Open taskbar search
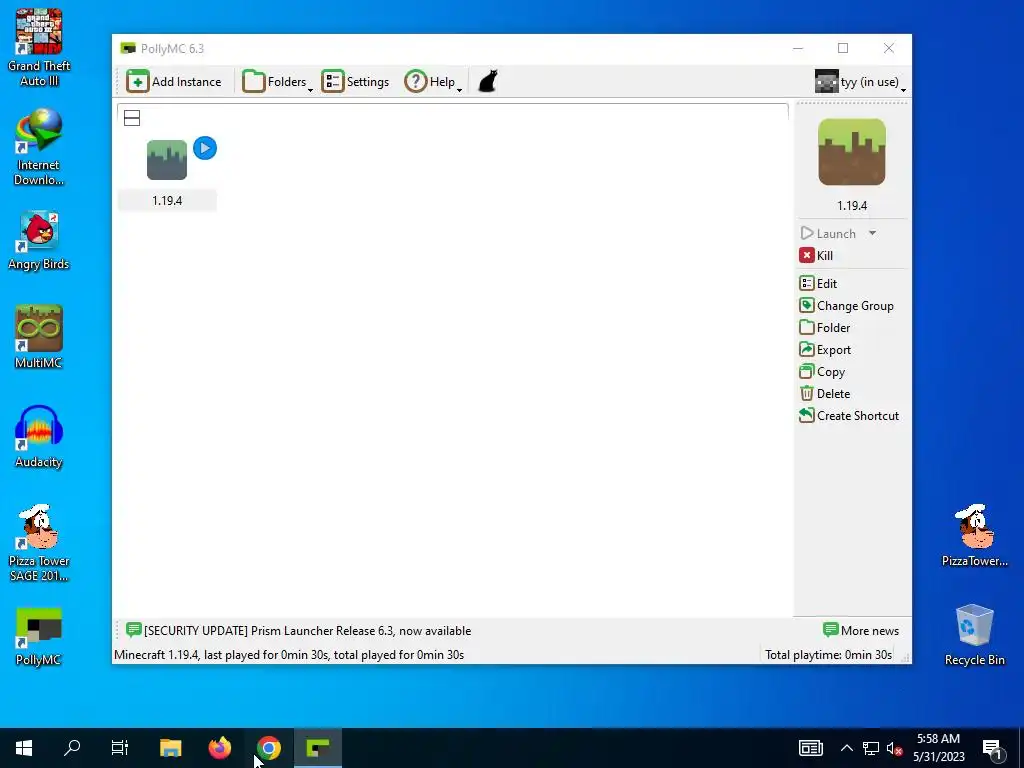This screenshot has width=1024, height=768. tap(72, 748)
